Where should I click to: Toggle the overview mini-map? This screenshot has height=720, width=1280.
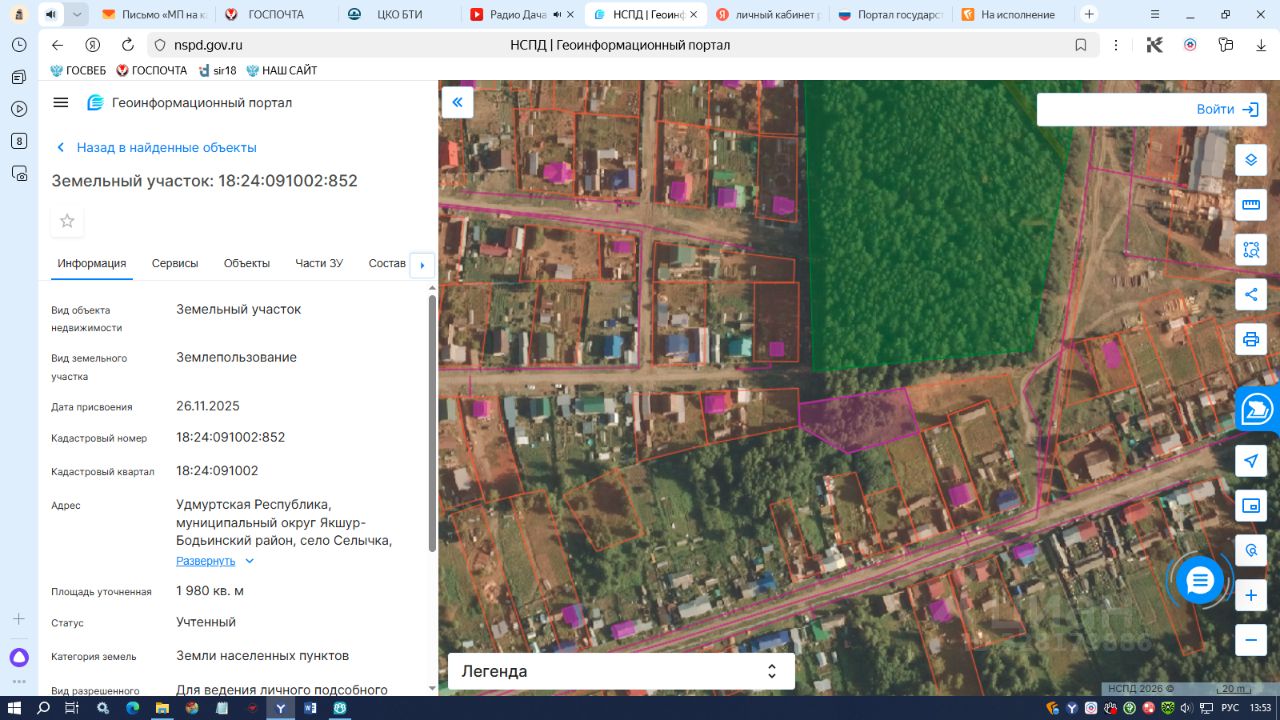[1251, 506]
